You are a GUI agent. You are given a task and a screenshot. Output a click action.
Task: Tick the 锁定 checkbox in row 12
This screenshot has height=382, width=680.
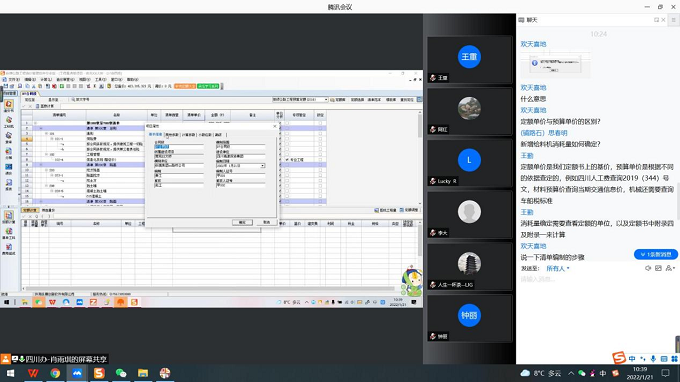320,180
